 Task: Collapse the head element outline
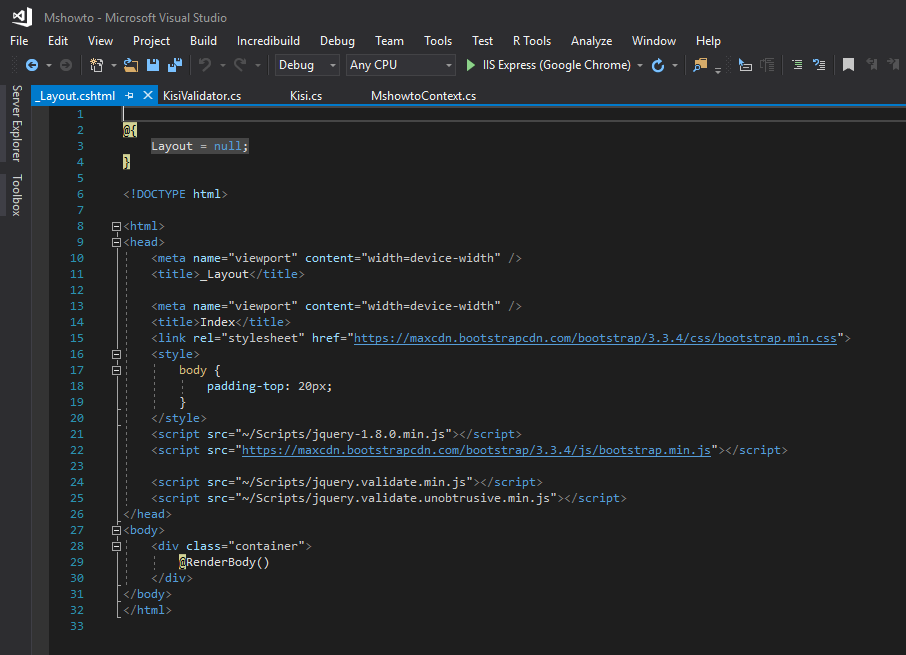[116, 243]
